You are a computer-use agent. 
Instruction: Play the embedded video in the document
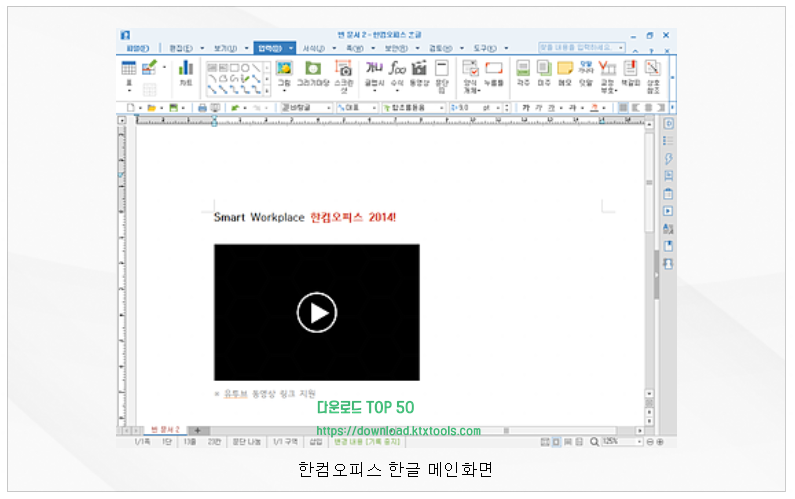(x=317, y=312)
